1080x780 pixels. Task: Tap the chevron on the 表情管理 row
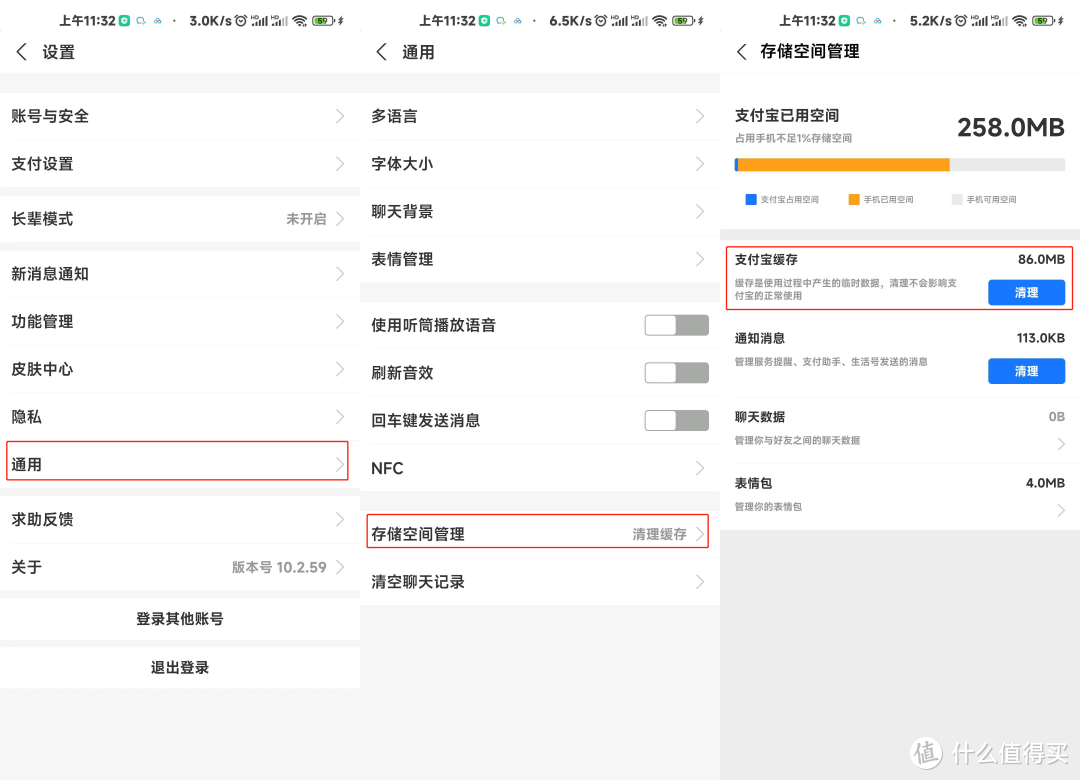700,259
